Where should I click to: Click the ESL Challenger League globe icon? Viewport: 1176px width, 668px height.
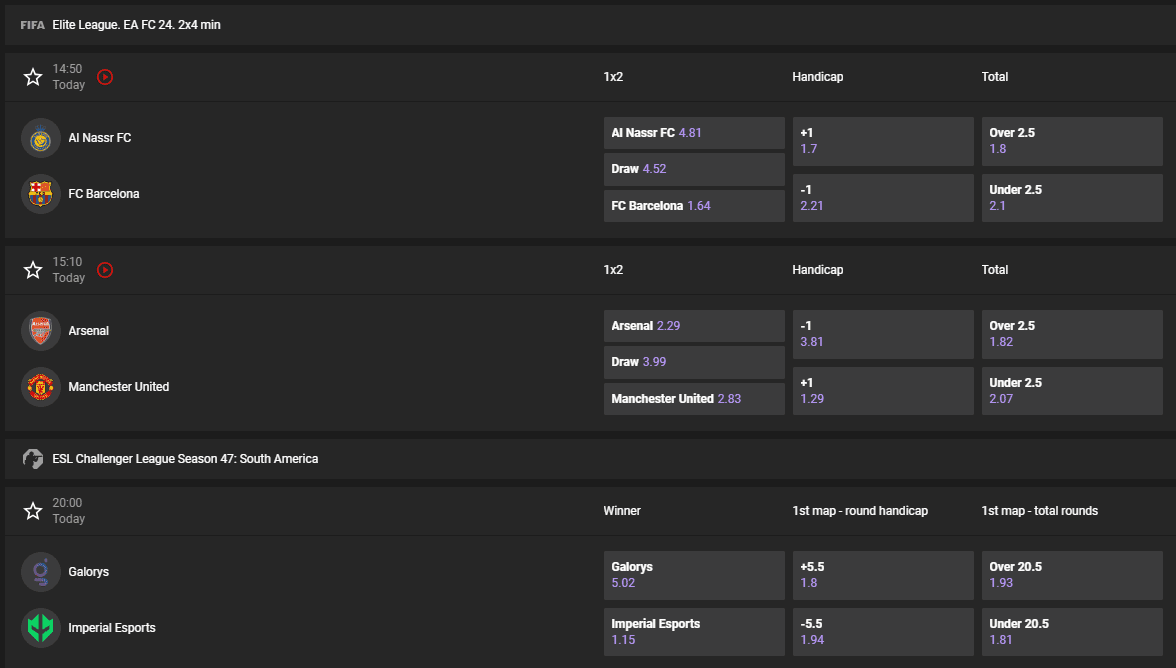pyautogui.click(x=32, y=458)
